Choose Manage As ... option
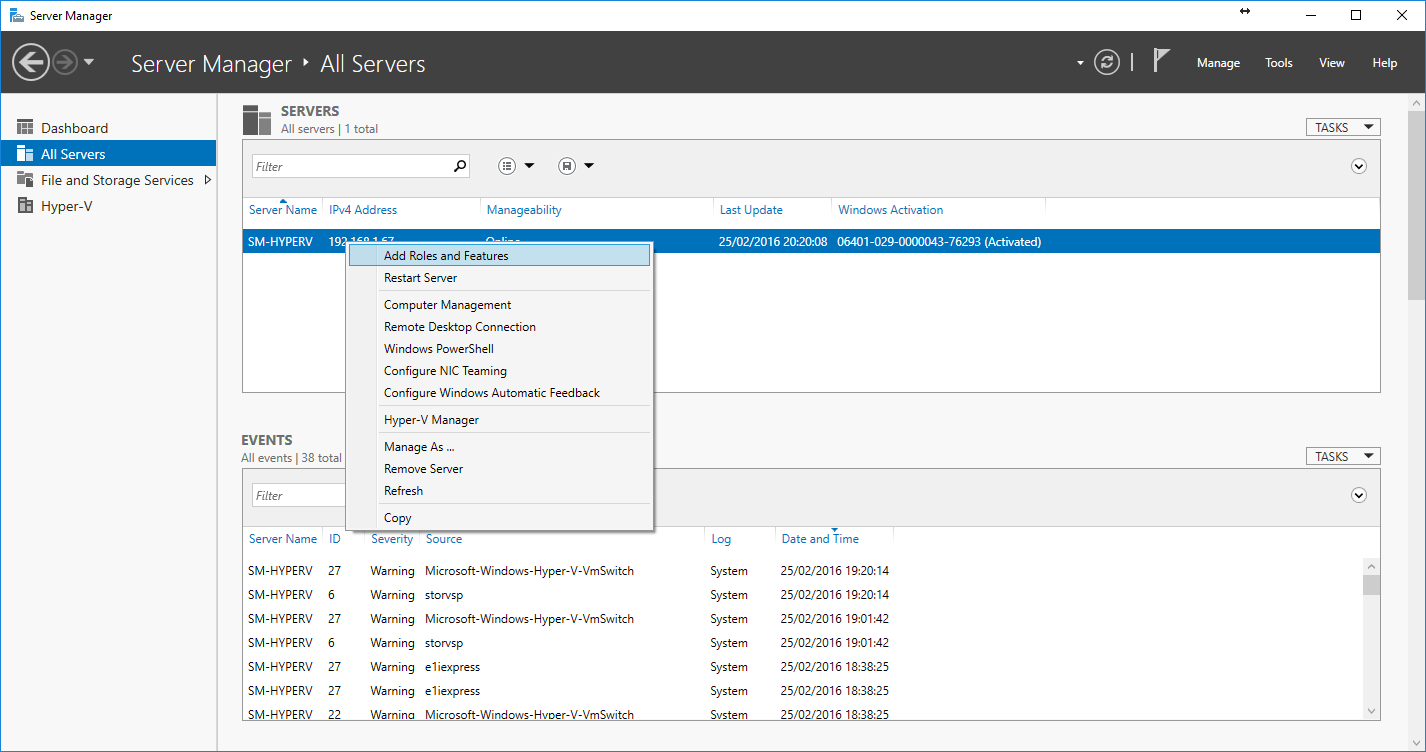Image resolution: width=1426 pixels, height=752 pixels. click(x=499, y=447)
